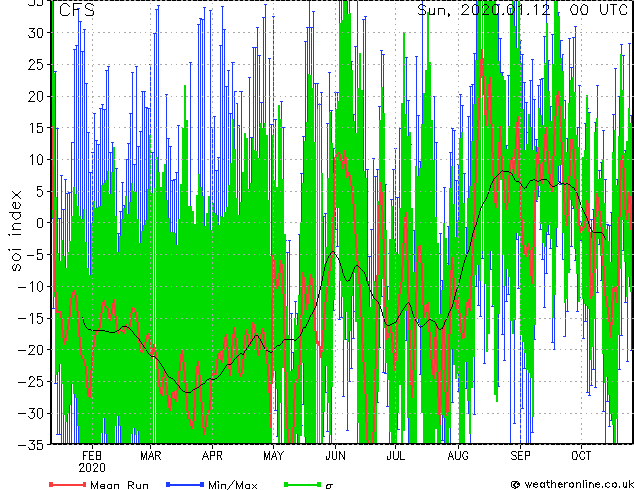The width and height of the screenshot is (634, 490).
Task: Click the 0 baseline y-axis value
Action: (x=39, y=223)
